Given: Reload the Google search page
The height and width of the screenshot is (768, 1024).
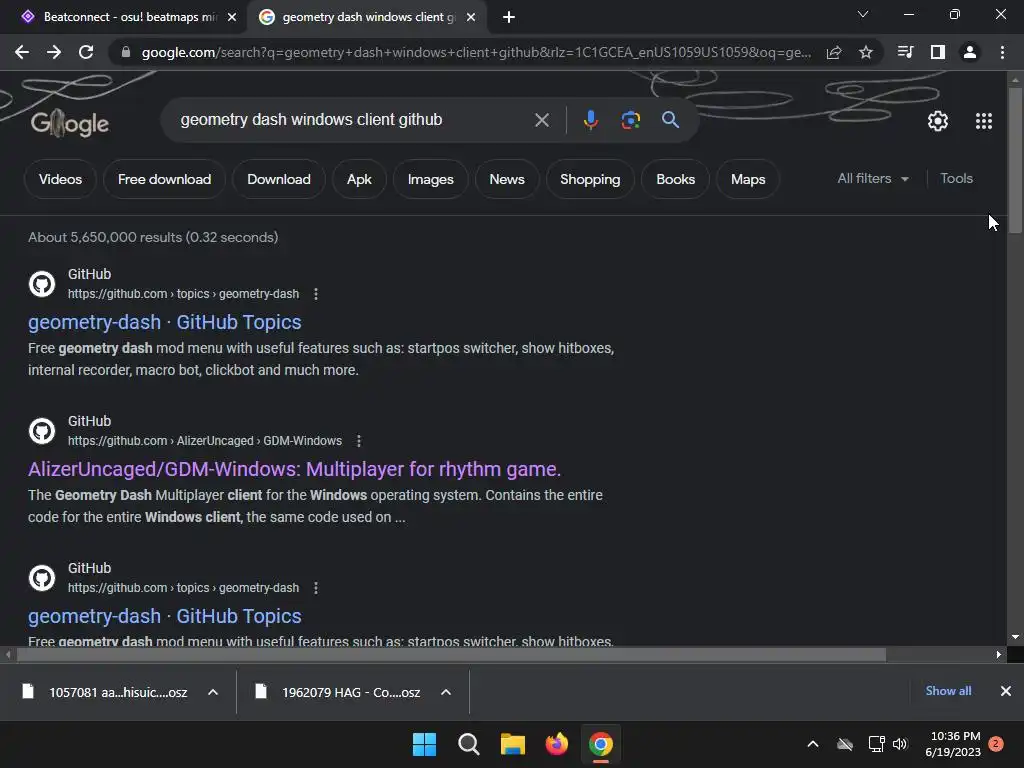Looking at the screenshot, I should [x=86, y=52].
